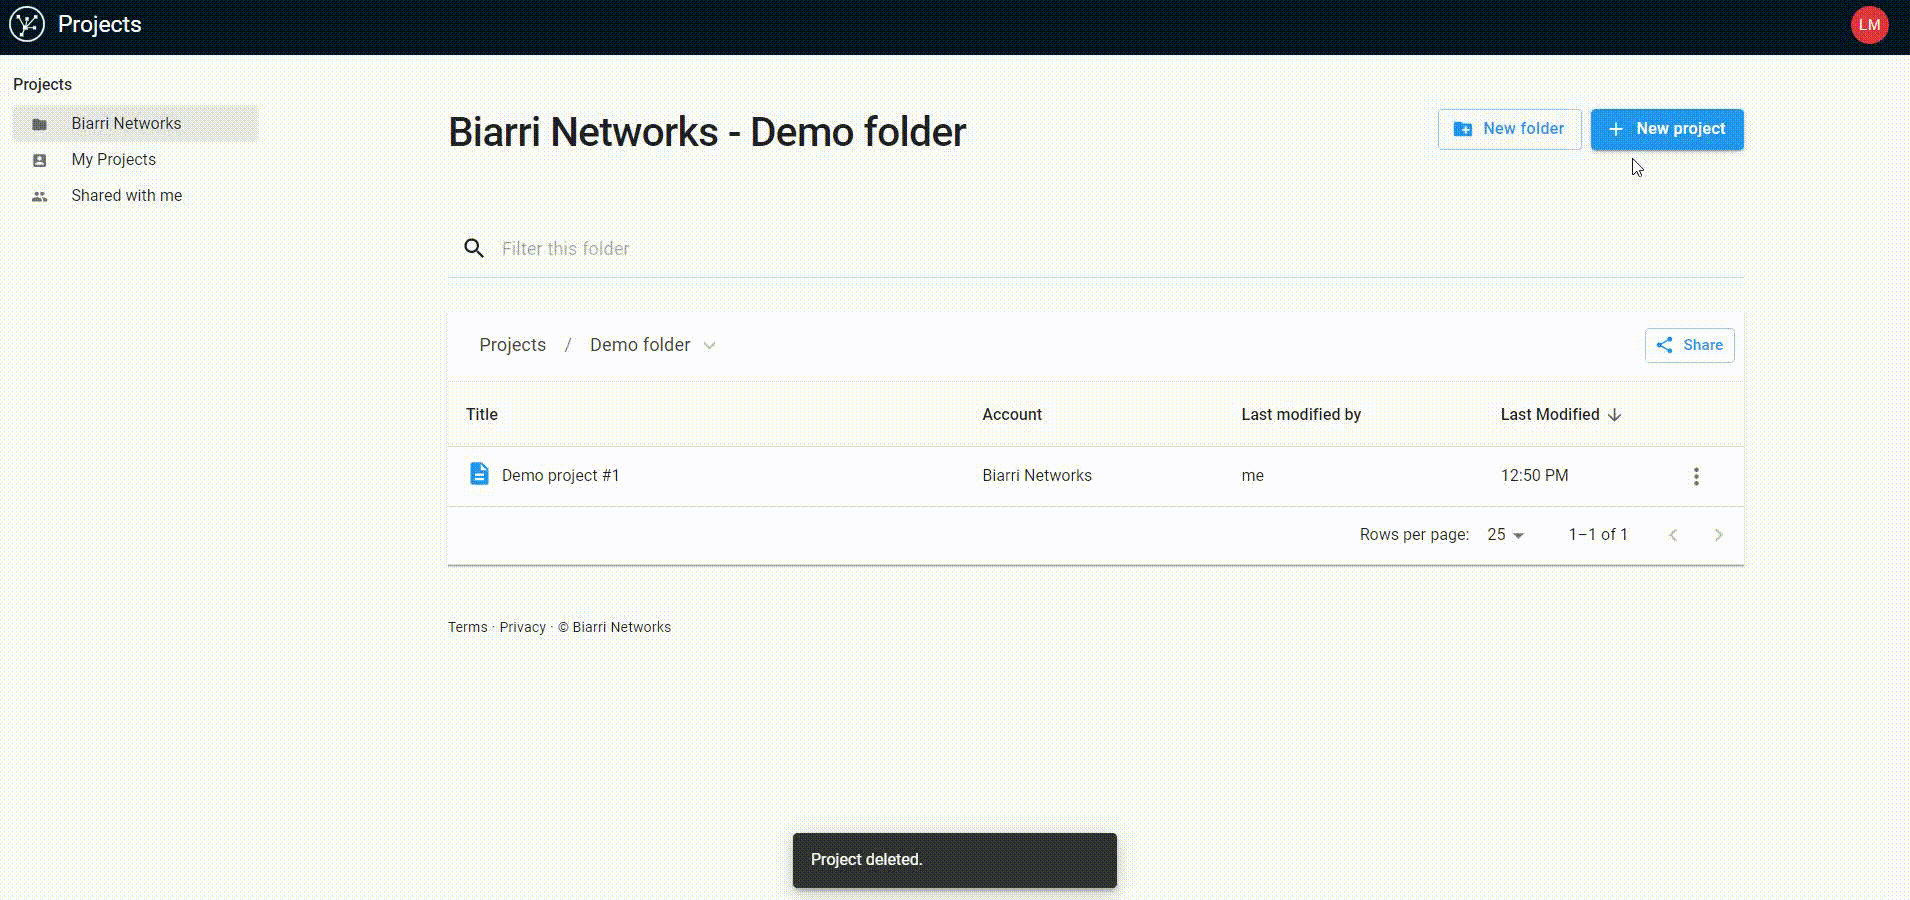Create a New folder
Screen dimensions: 1910x900
pos(1509,129)
